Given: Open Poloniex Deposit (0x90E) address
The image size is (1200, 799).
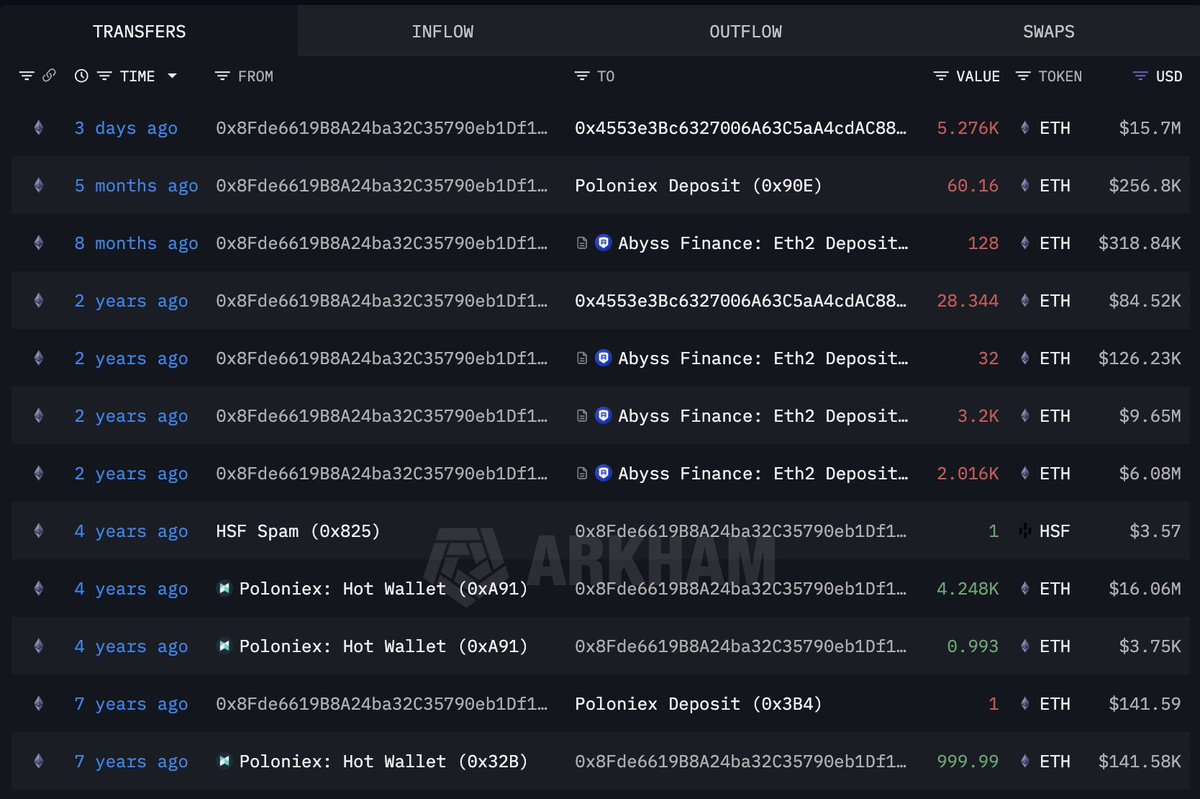Looking at the screenshot, I should point(698,186).
